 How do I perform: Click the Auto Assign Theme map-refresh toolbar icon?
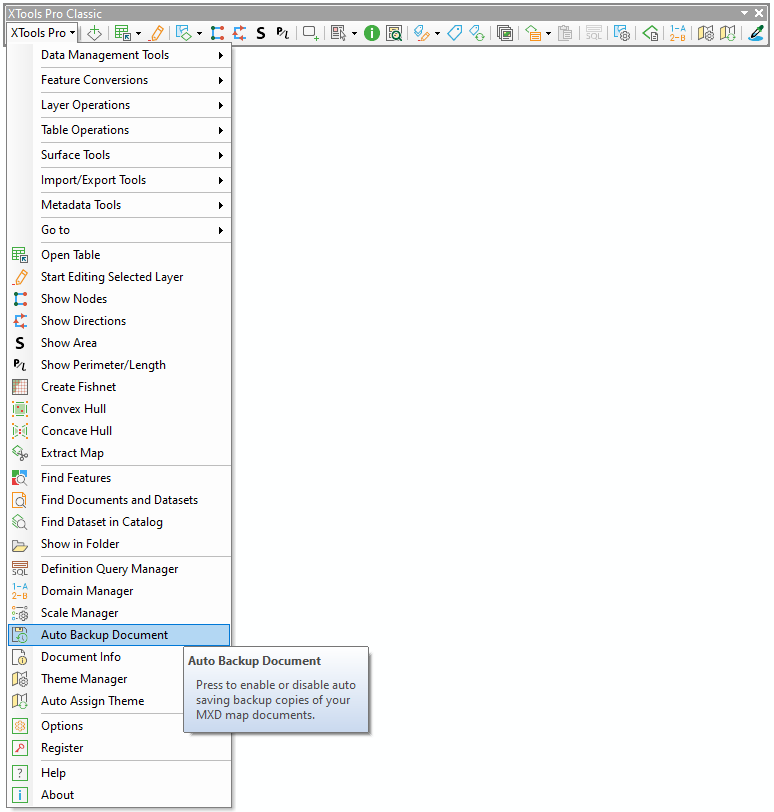click(727, 33)
